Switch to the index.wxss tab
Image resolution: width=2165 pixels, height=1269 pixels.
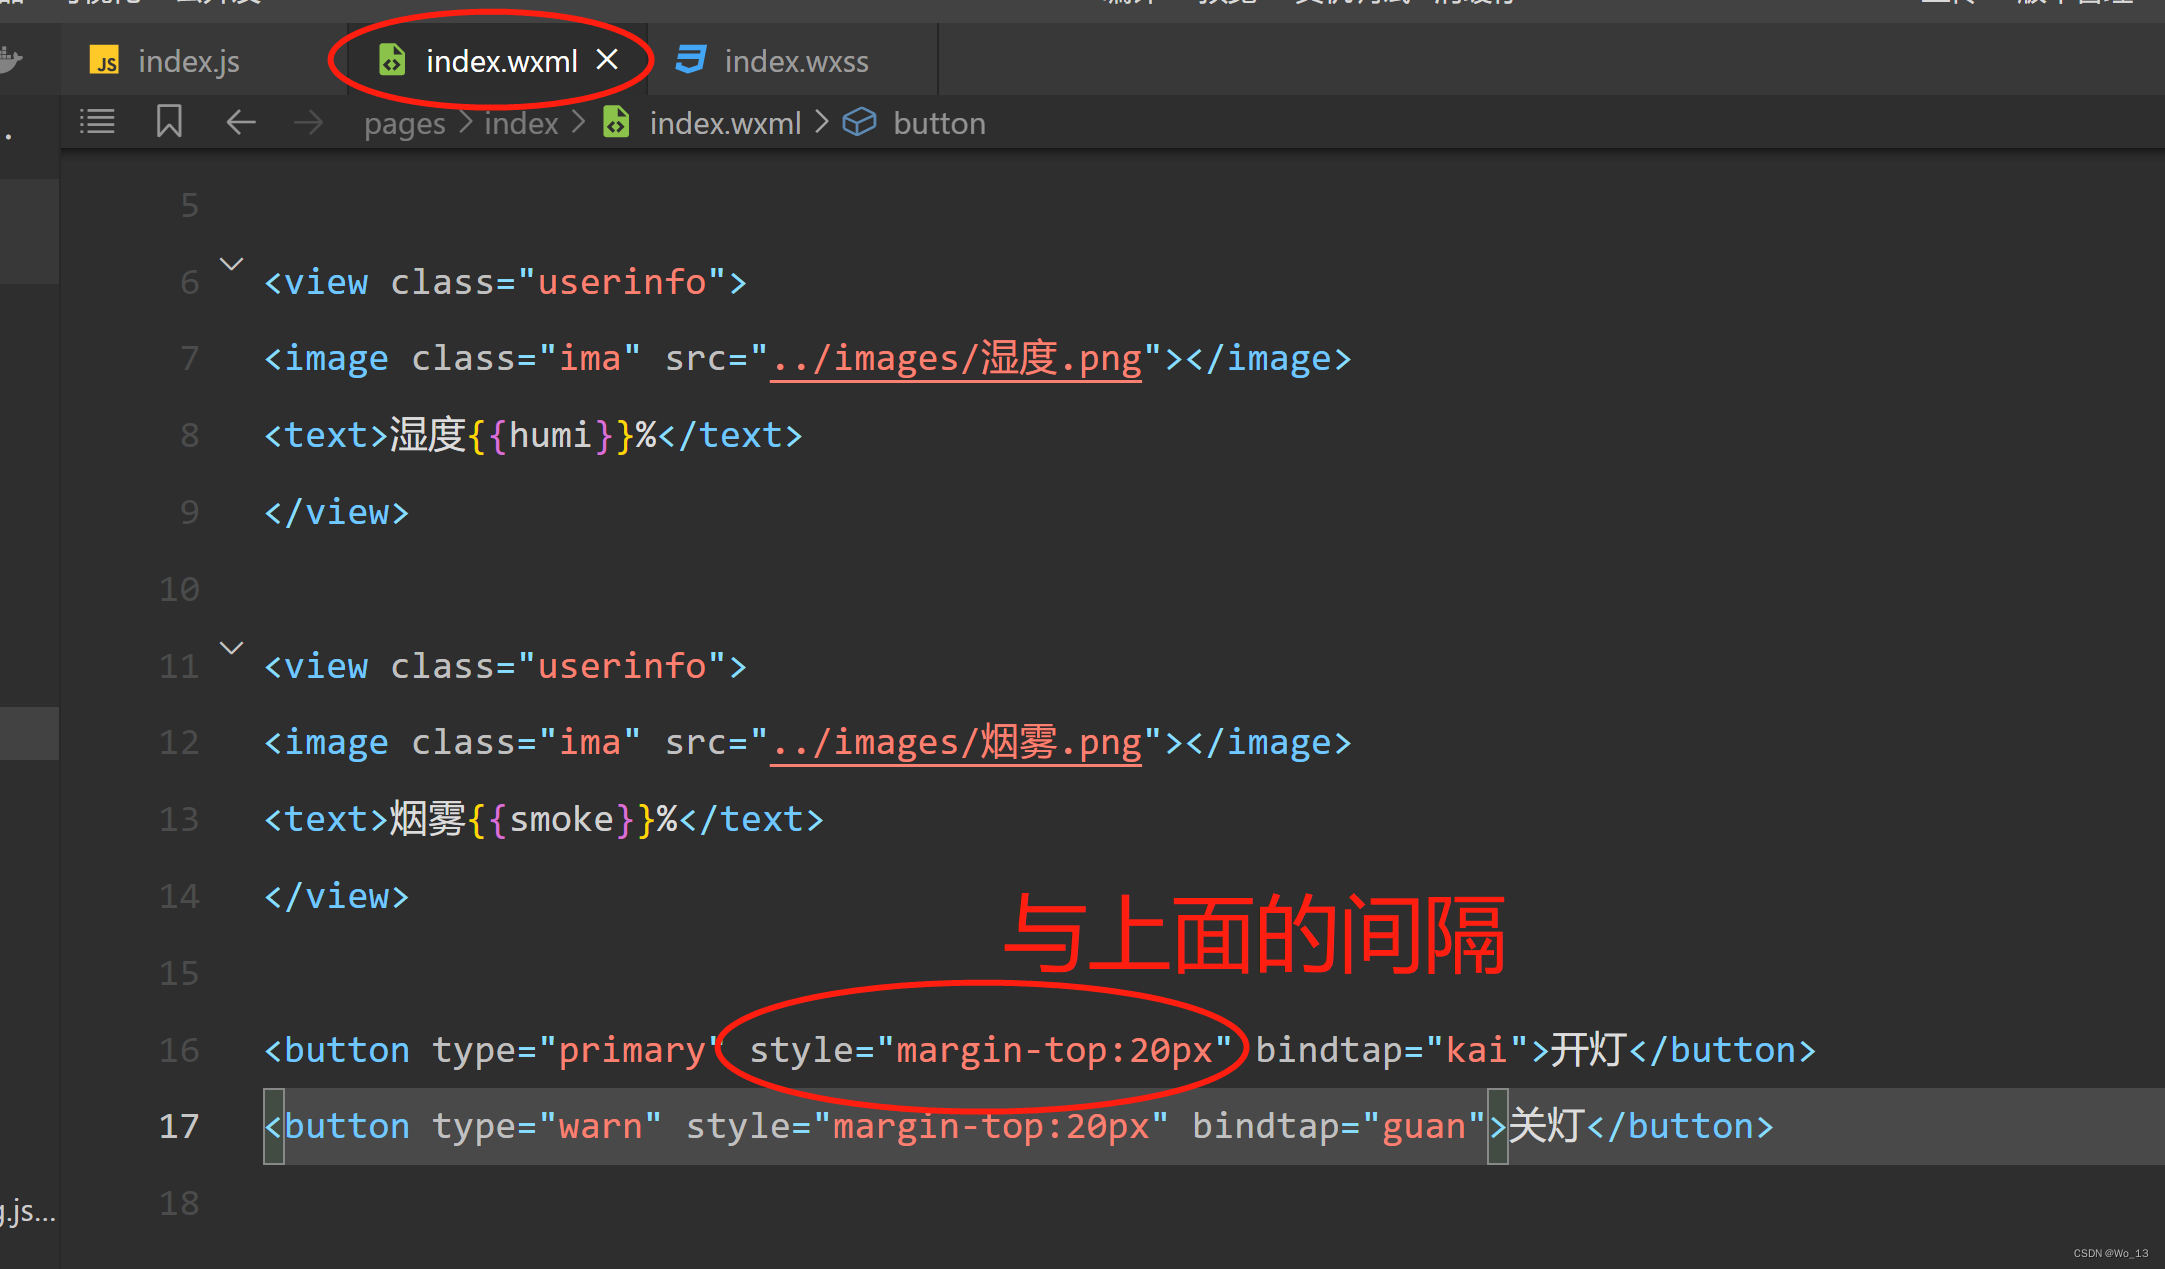[796, 61]
